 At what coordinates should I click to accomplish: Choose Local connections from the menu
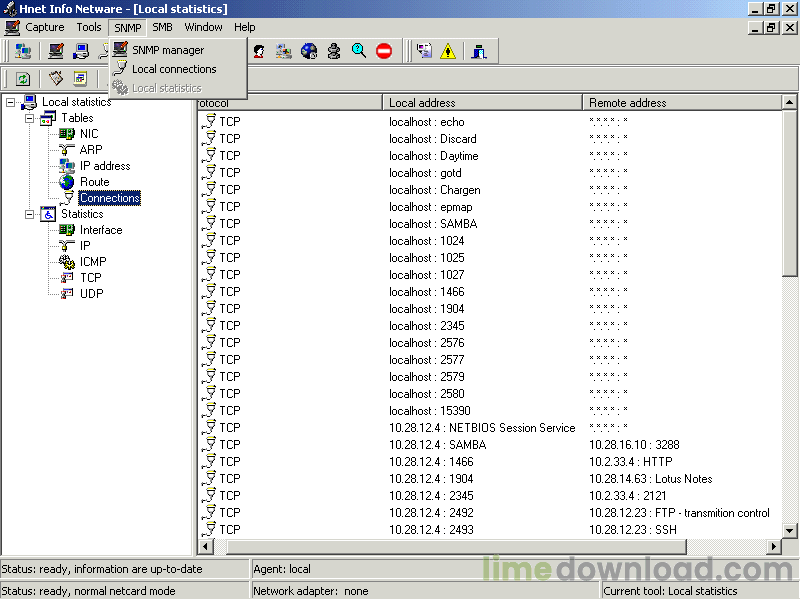point(179,69)
